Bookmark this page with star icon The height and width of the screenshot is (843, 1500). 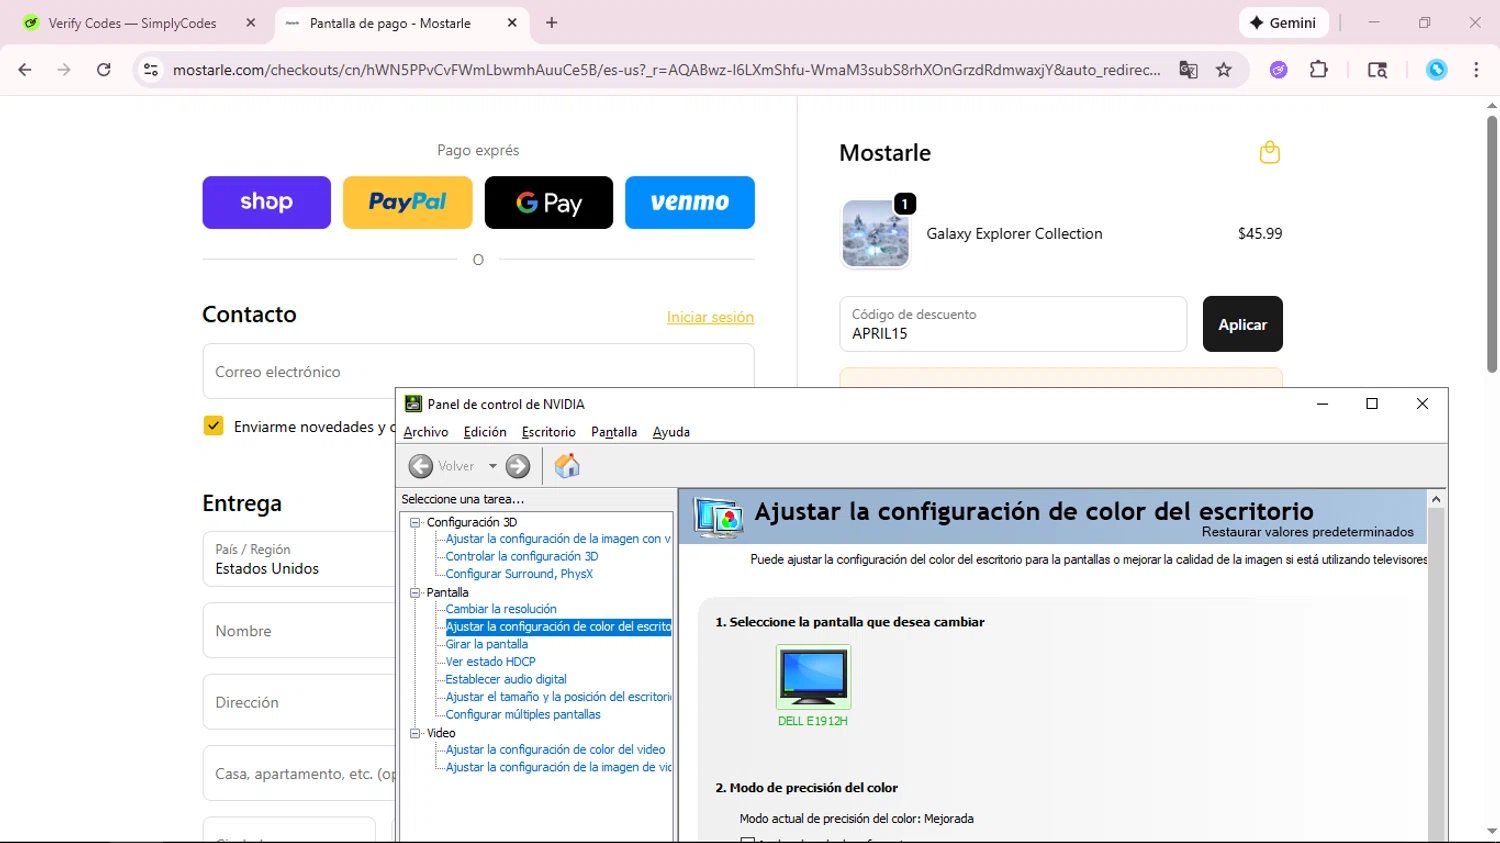(x=1224, y=70)
